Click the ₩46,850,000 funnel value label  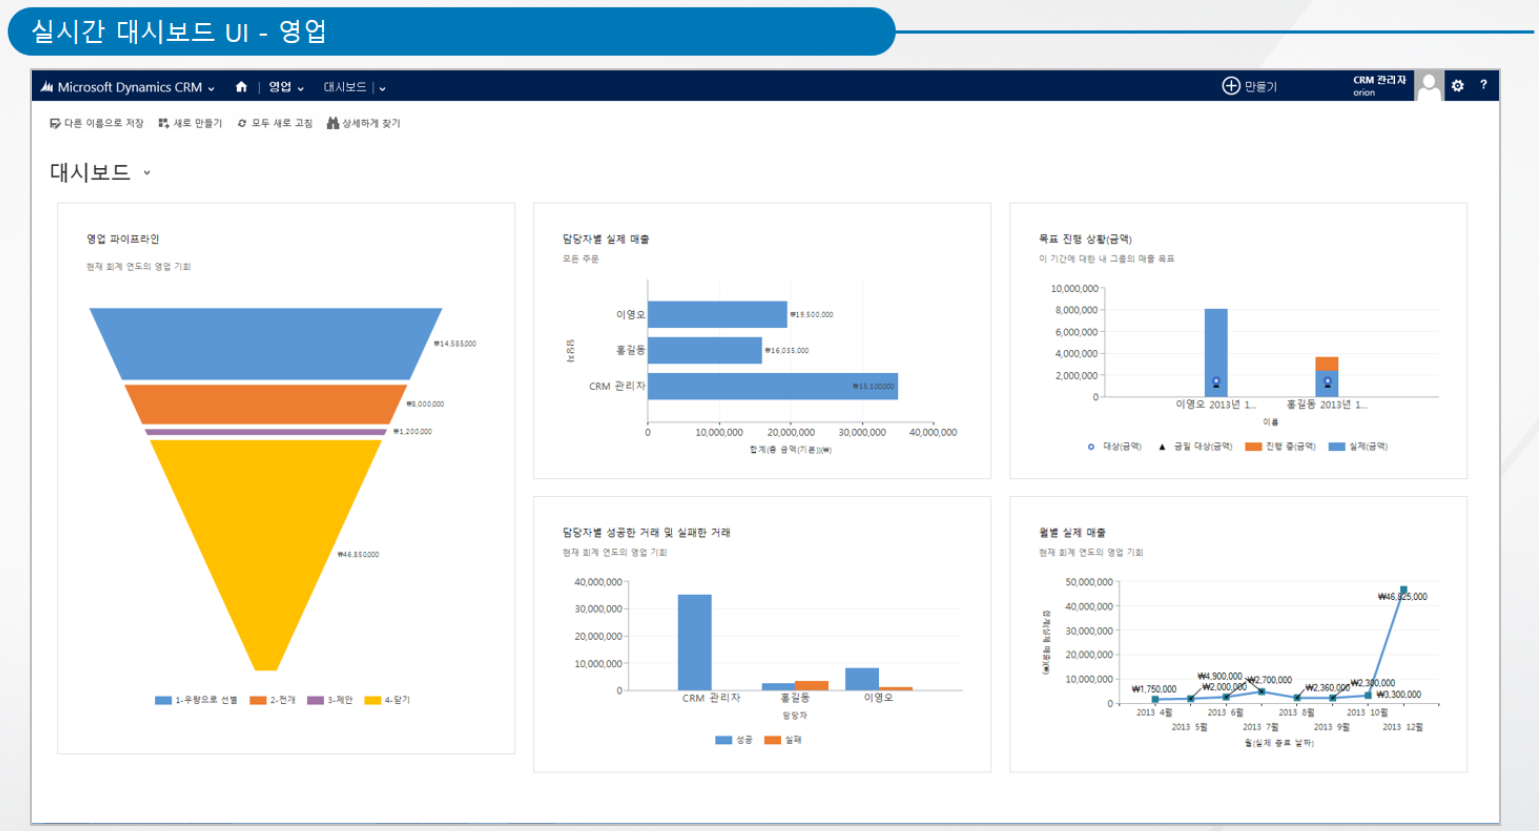pos(358,555)
